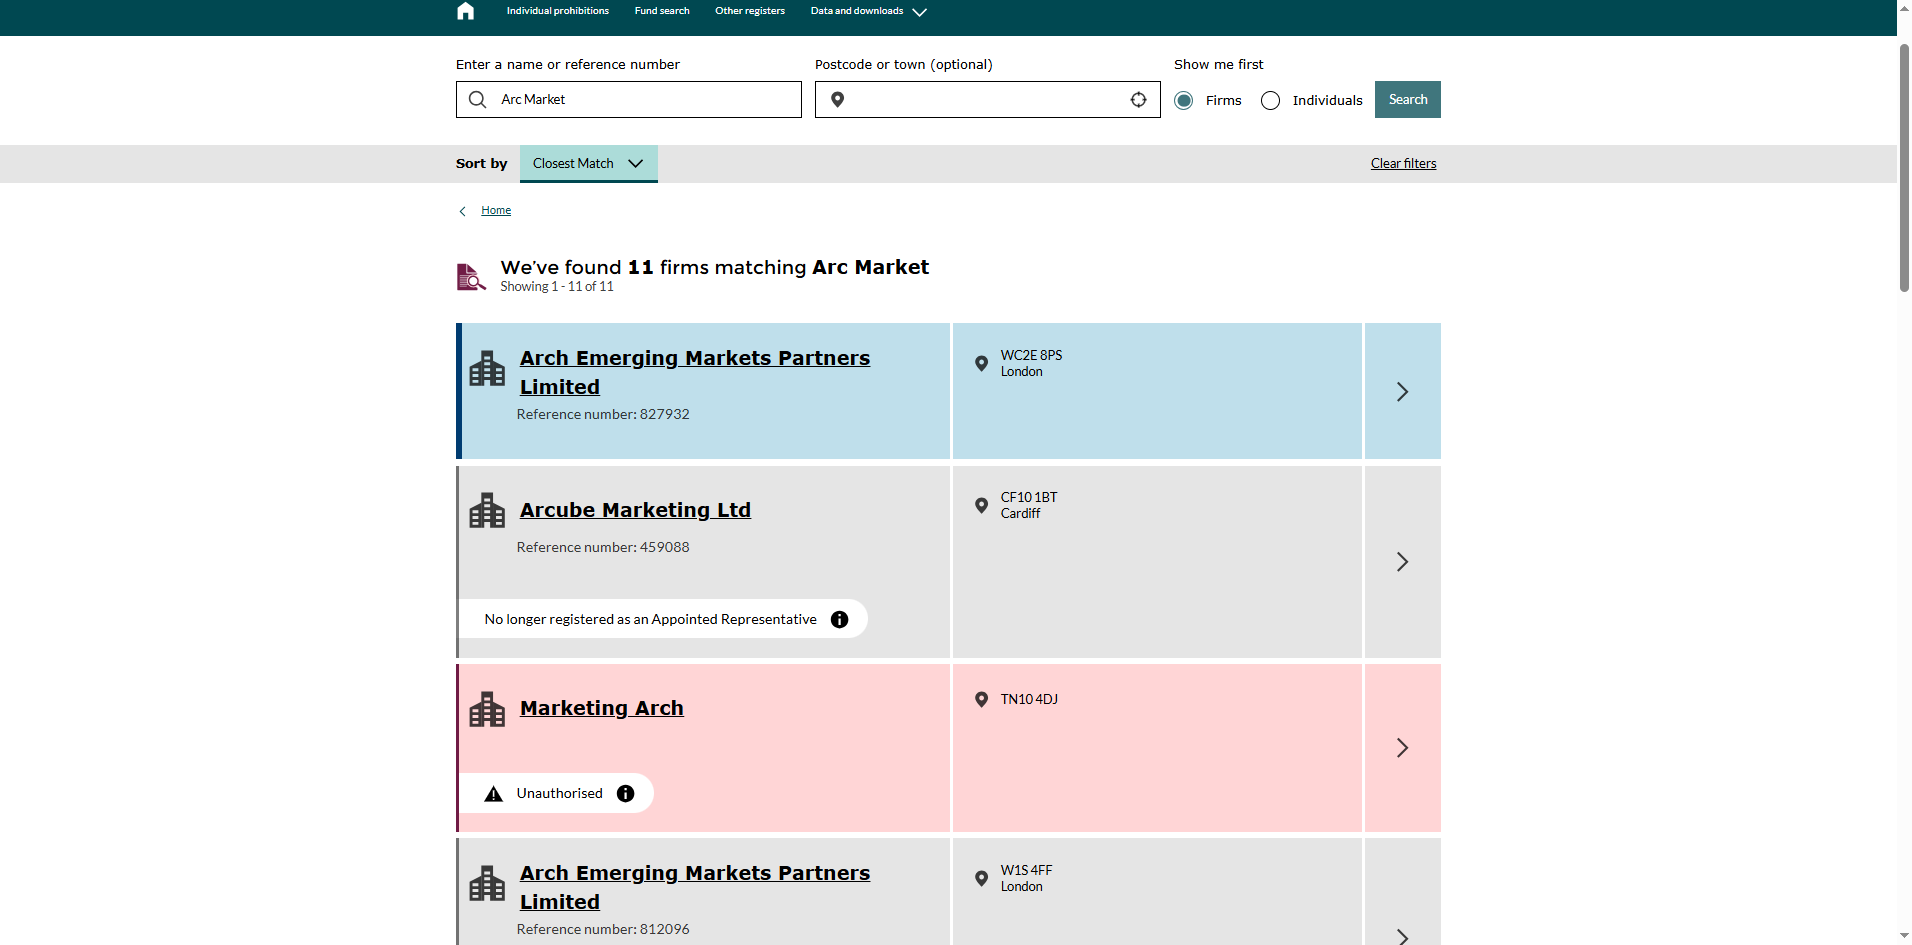Click the map pin icon in postcode field
The height and width of the screenshot is (945, 1912).
tap(838, 100)
